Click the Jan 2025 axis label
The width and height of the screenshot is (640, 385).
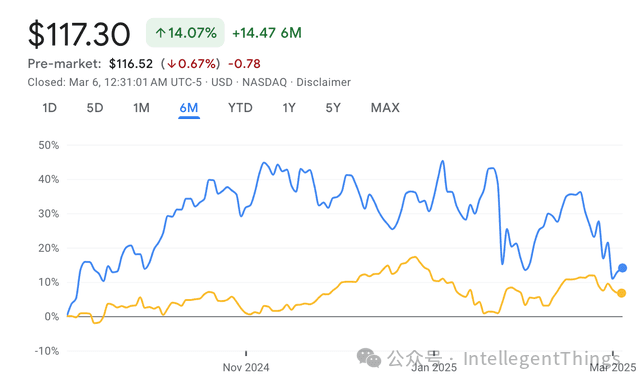434,367
